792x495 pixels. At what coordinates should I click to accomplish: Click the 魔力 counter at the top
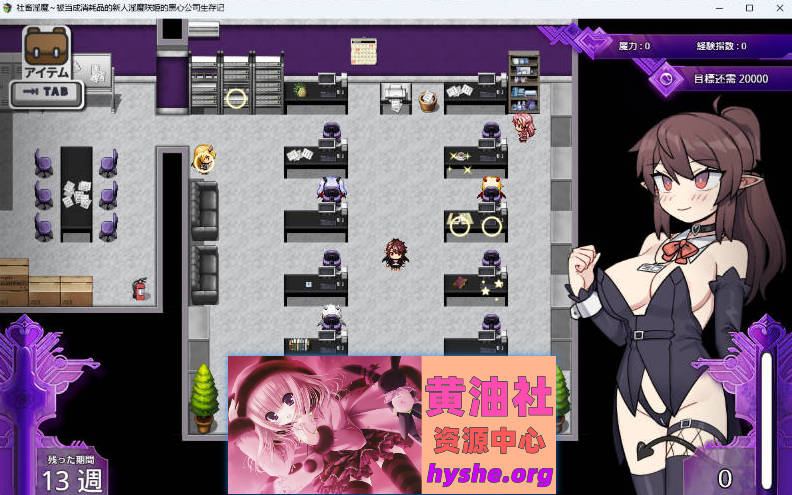(634, 46)
